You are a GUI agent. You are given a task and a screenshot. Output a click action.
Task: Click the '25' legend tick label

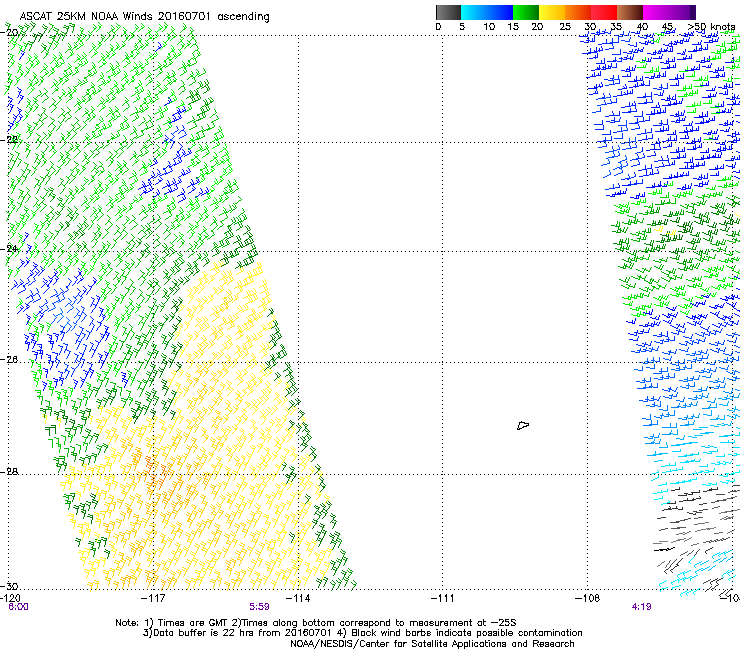tap(564, 27)
